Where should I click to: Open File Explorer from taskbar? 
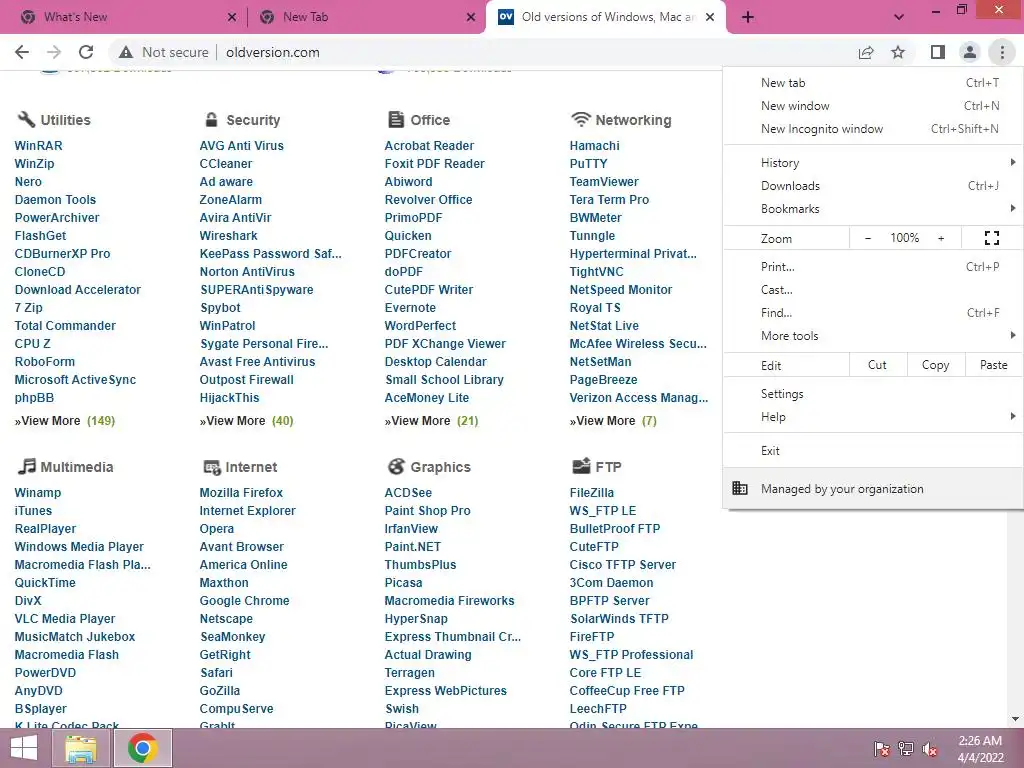coord(81,748)
